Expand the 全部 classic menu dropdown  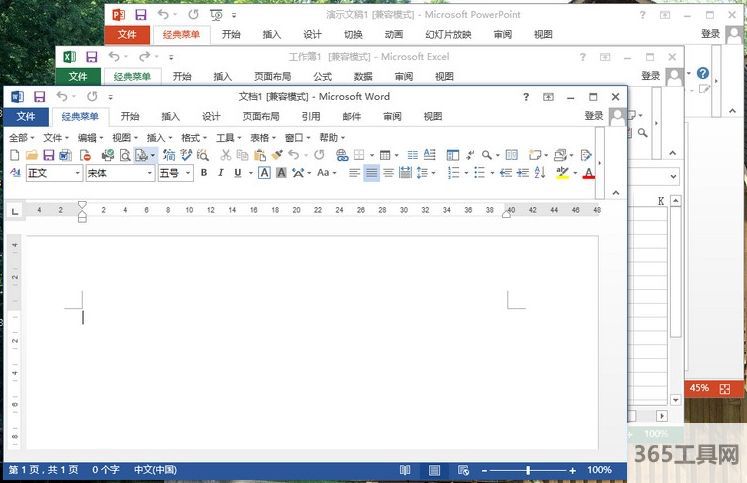pos(22,138)
